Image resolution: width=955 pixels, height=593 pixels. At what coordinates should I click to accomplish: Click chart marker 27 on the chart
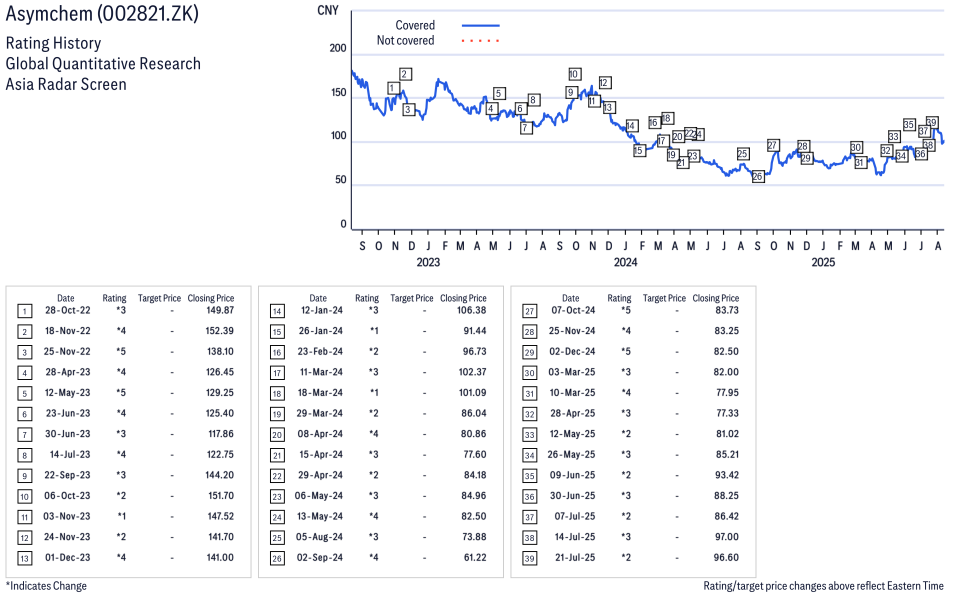click(772, 146)
